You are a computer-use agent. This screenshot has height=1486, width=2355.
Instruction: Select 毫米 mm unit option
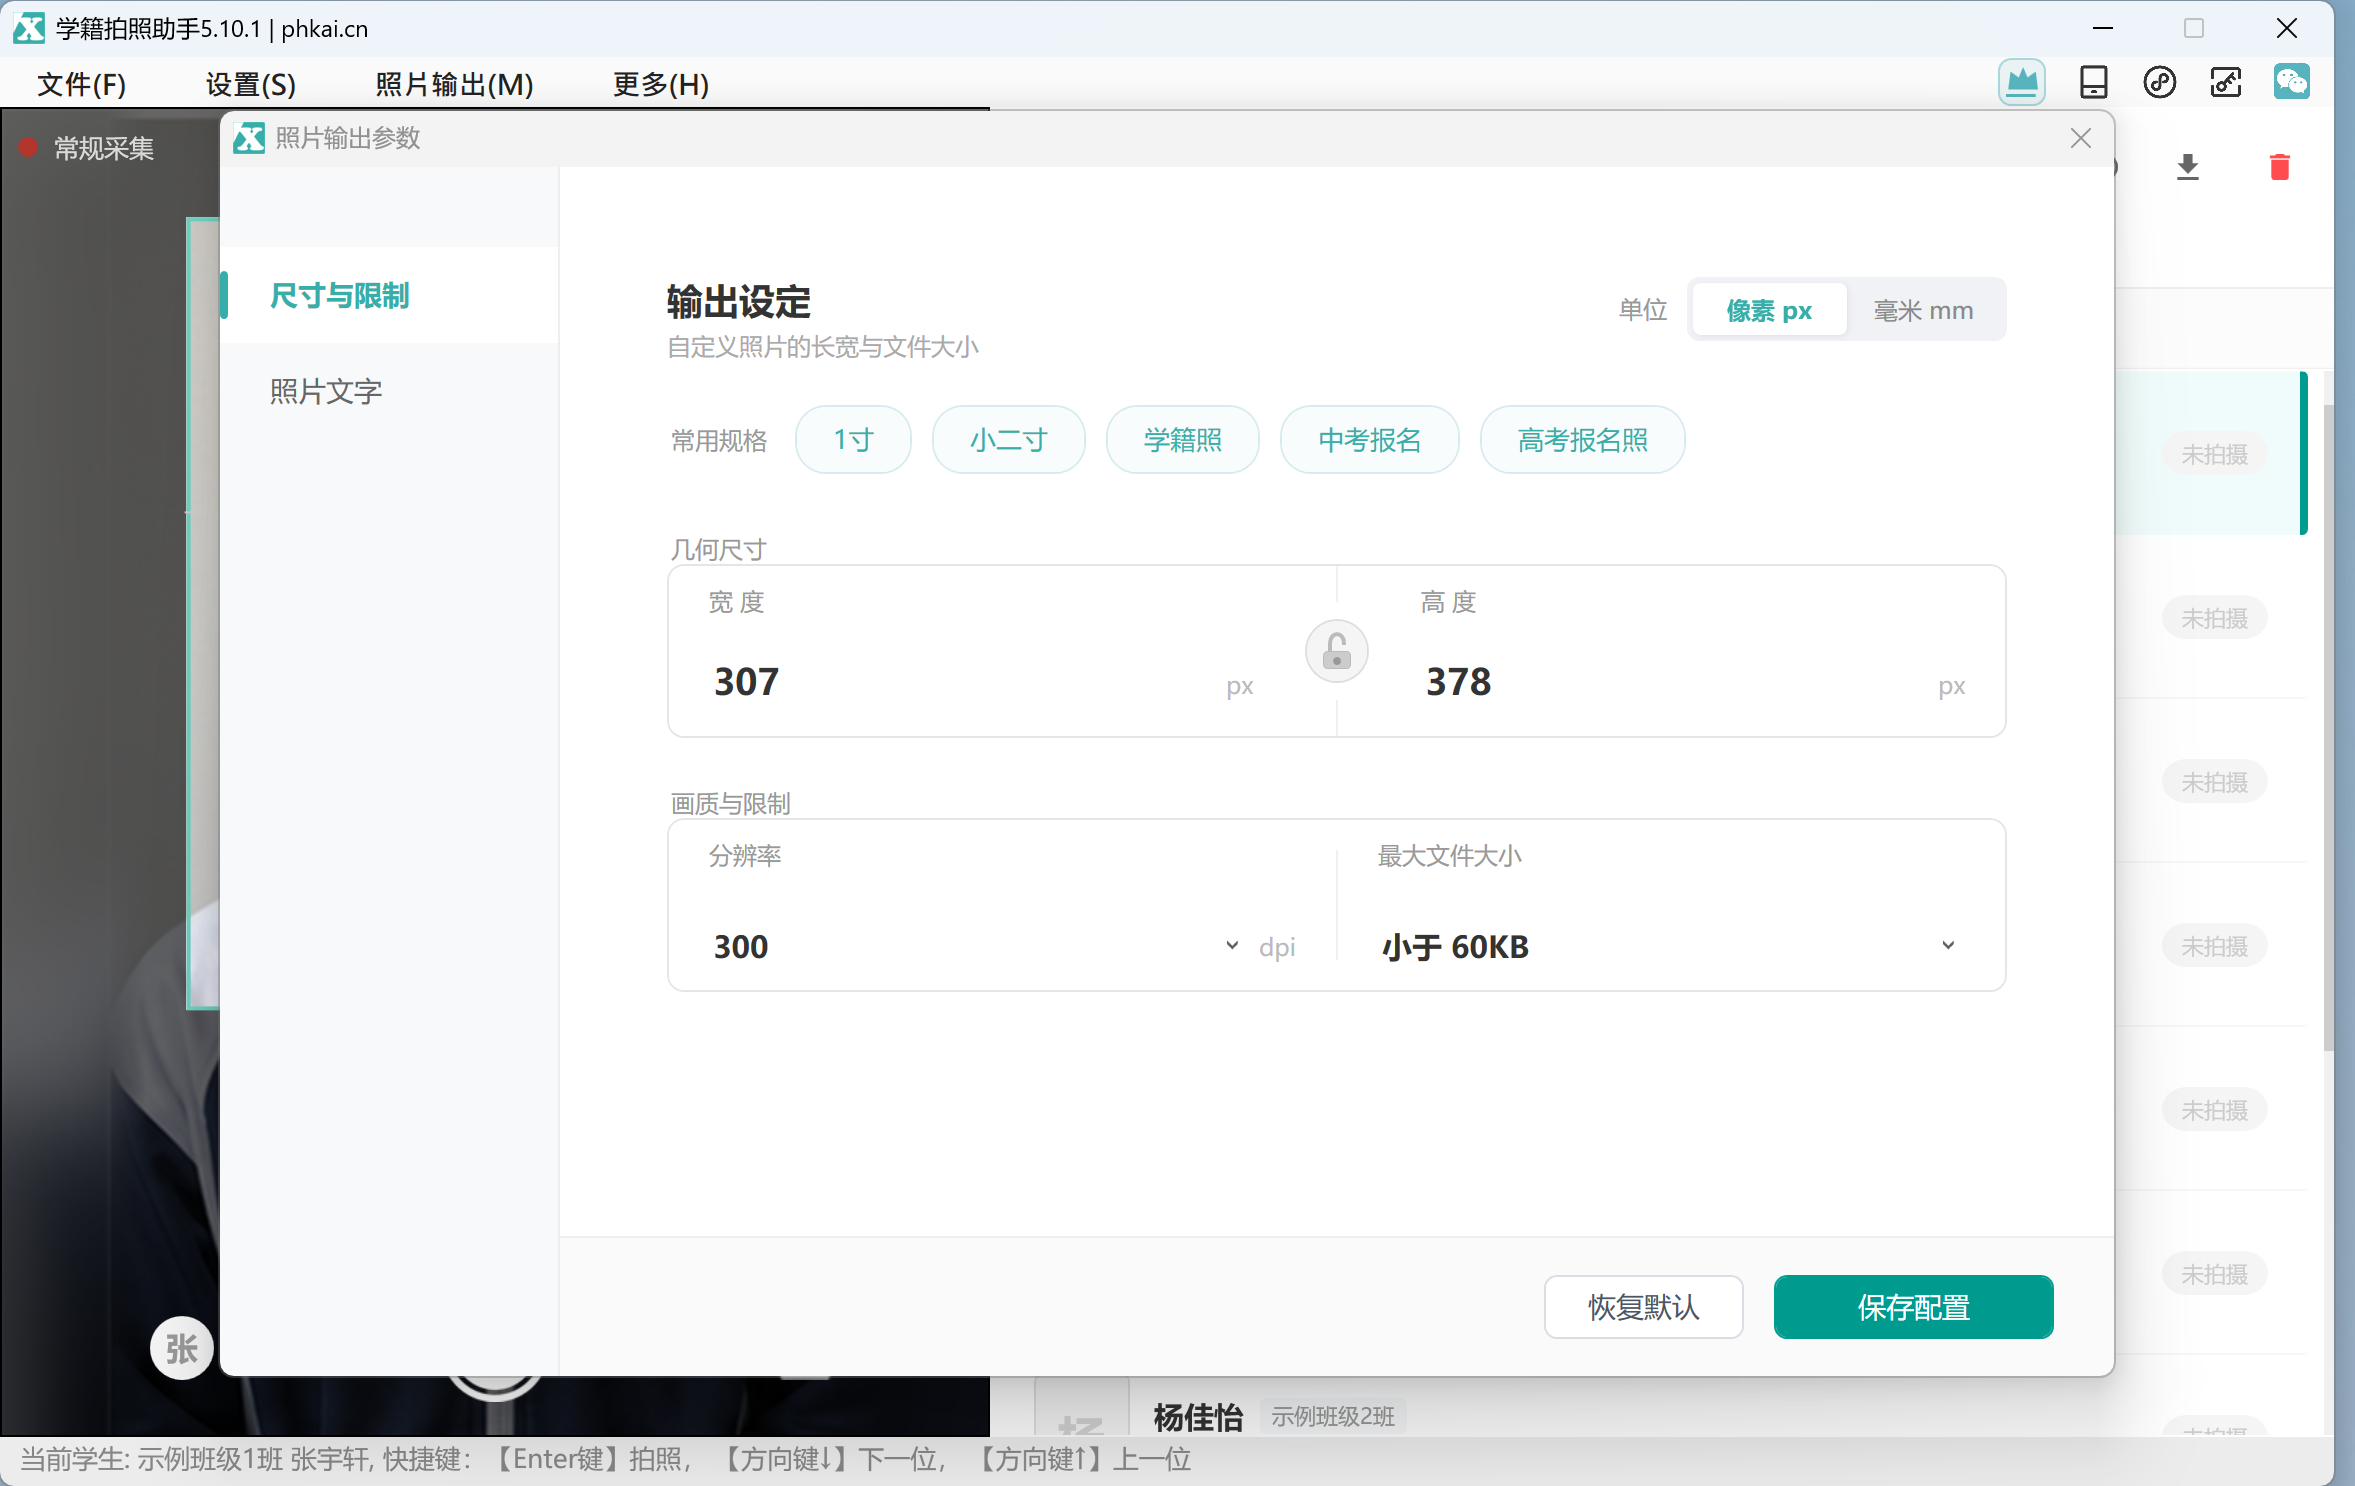[x=1924, y=311]
